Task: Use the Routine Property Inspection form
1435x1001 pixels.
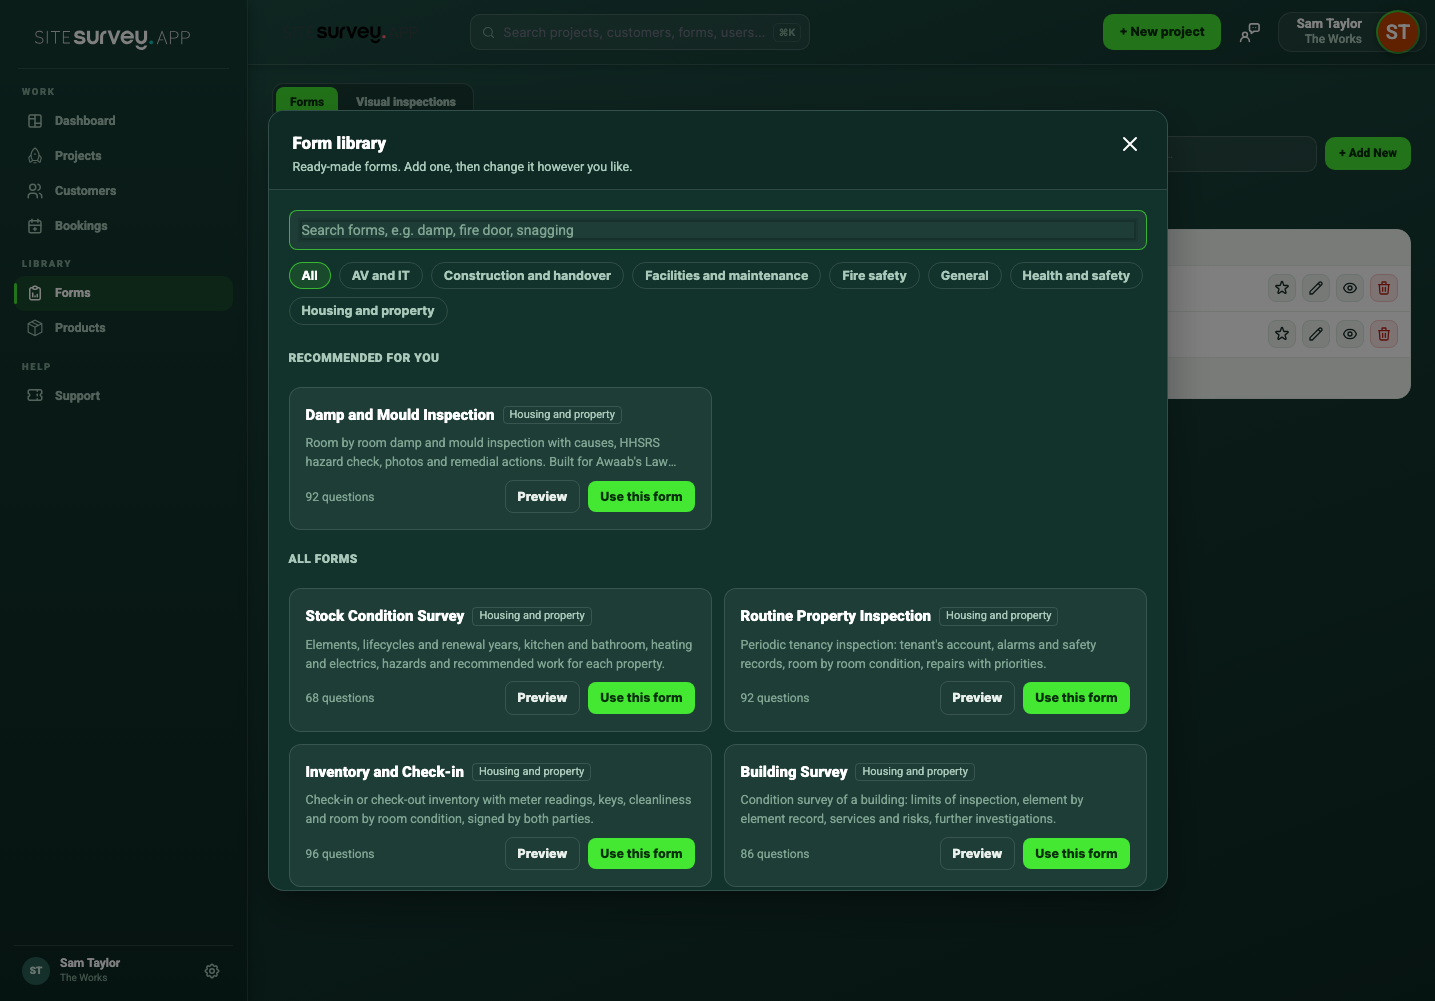Action: pyautogui.click(x=1076, y=698)
